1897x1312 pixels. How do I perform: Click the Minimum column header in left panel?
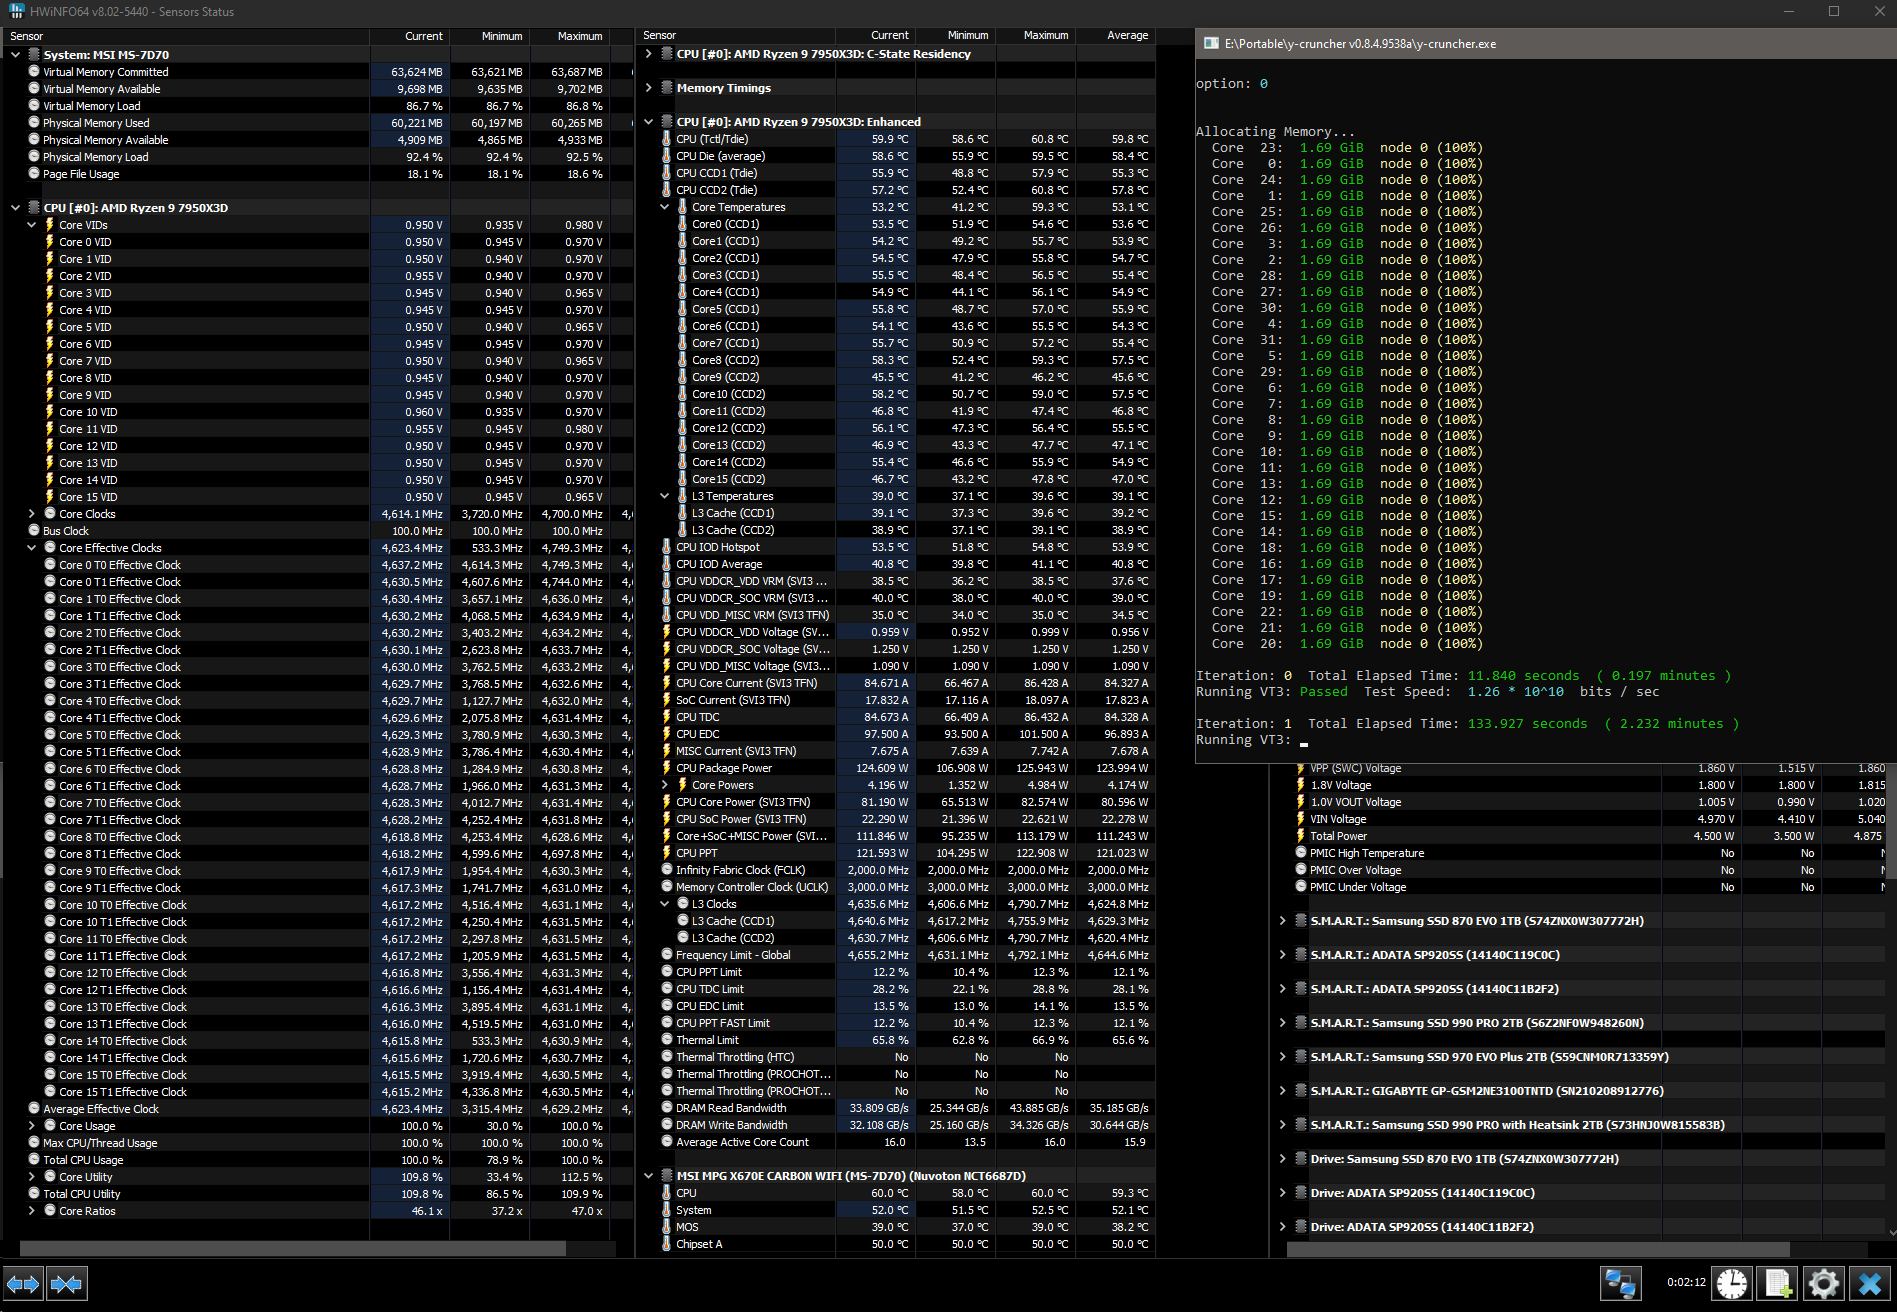coord(489,36)
